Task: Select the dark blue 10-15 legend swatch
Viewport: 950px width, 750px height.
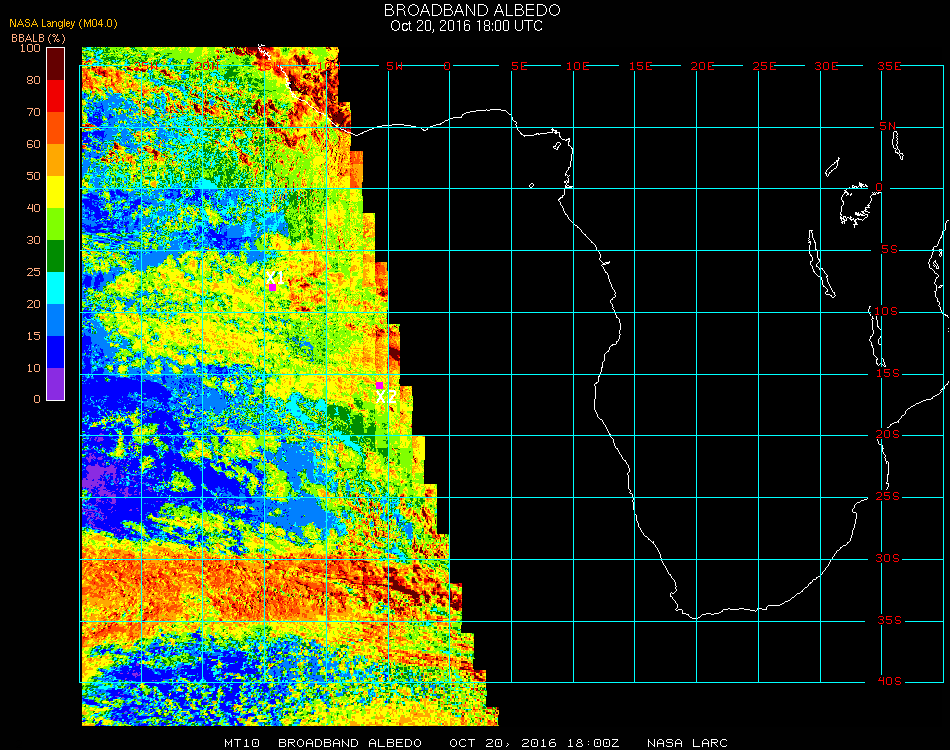Action: [x=56, y=352]
